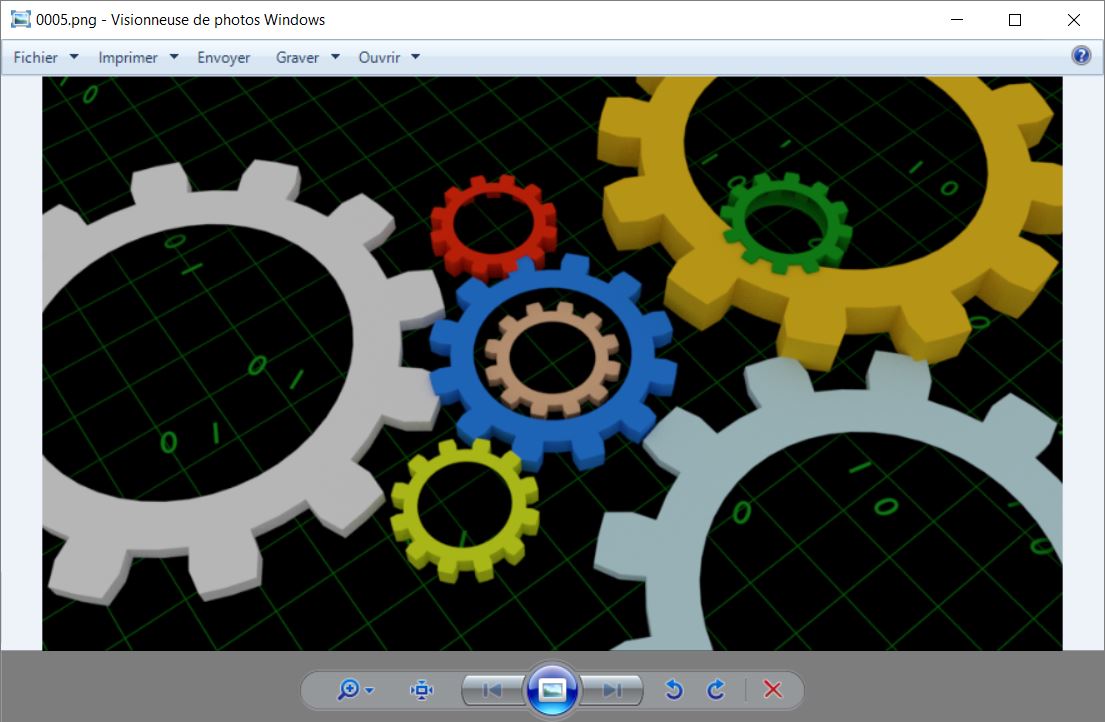Expand the Ouvrir dropdown arrow
The image size is (1105, 722).
[x=416, y=57]
